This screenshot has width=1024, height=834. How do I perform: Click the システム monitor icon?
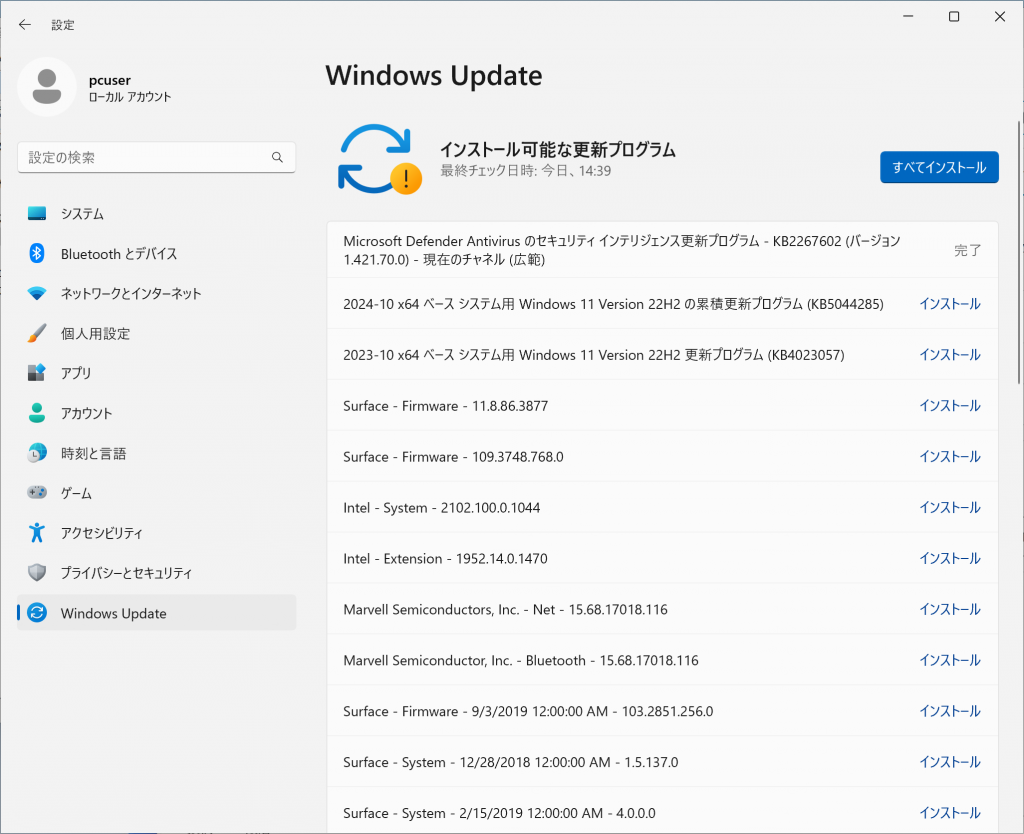37,214
